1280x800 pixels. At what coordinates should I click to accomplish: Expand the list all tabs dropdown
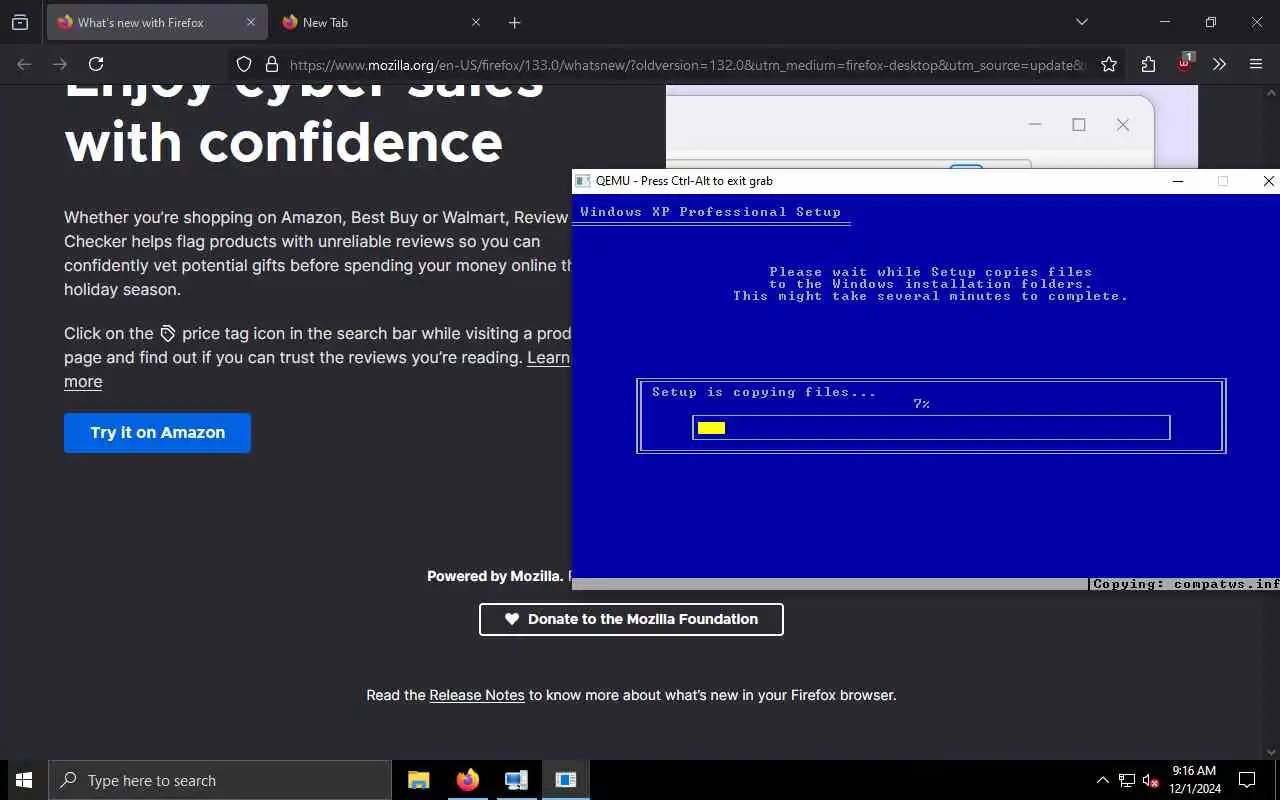1082,22
